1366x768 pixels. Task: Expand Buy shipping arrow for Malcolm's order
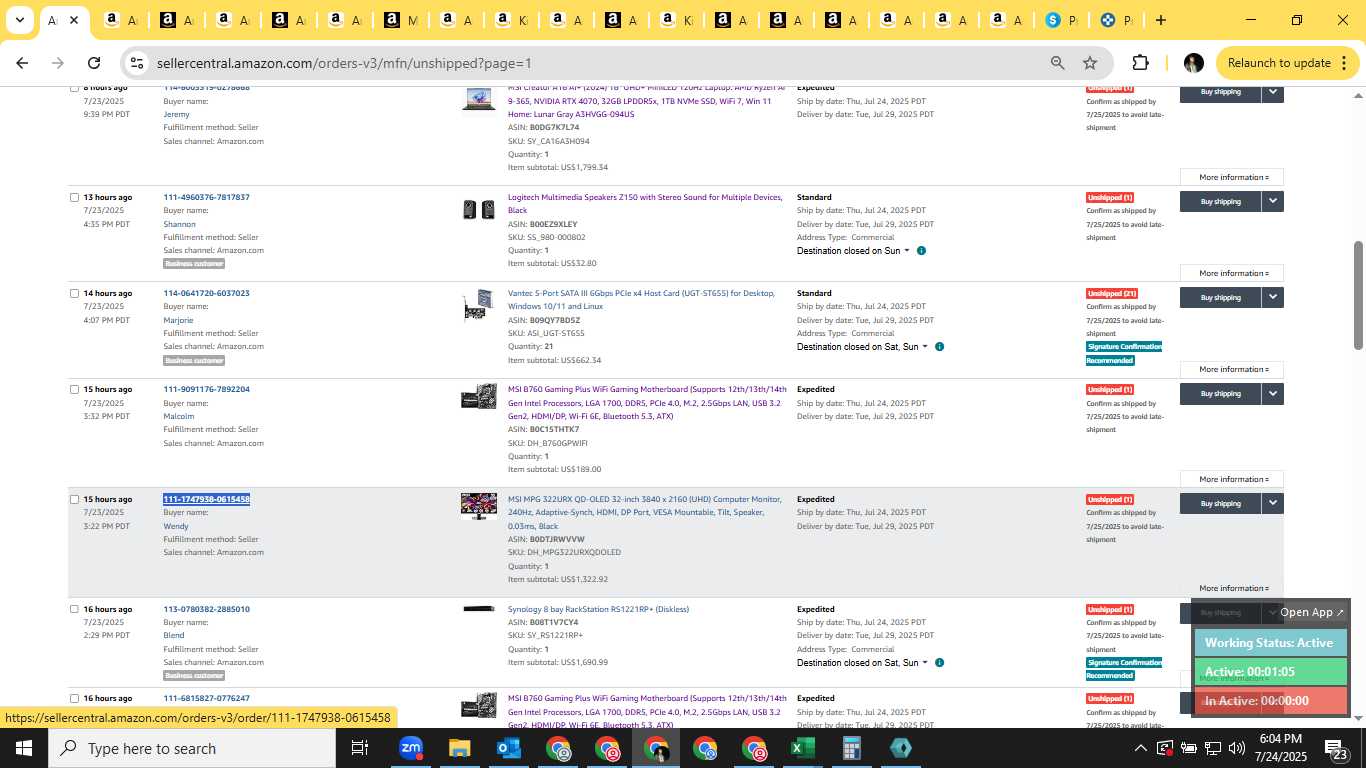tap(1272, 393)
